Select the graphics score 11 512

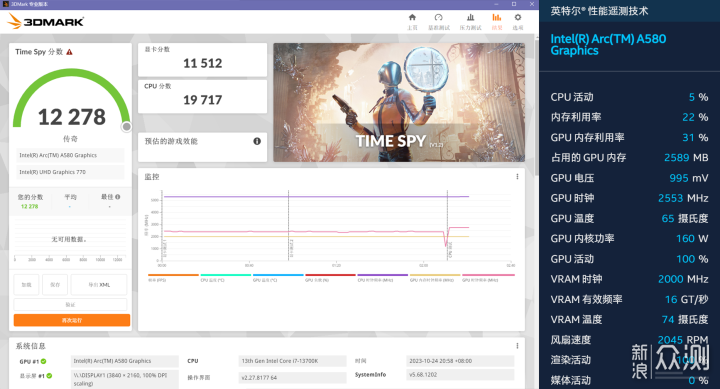(x=202, y=63)
